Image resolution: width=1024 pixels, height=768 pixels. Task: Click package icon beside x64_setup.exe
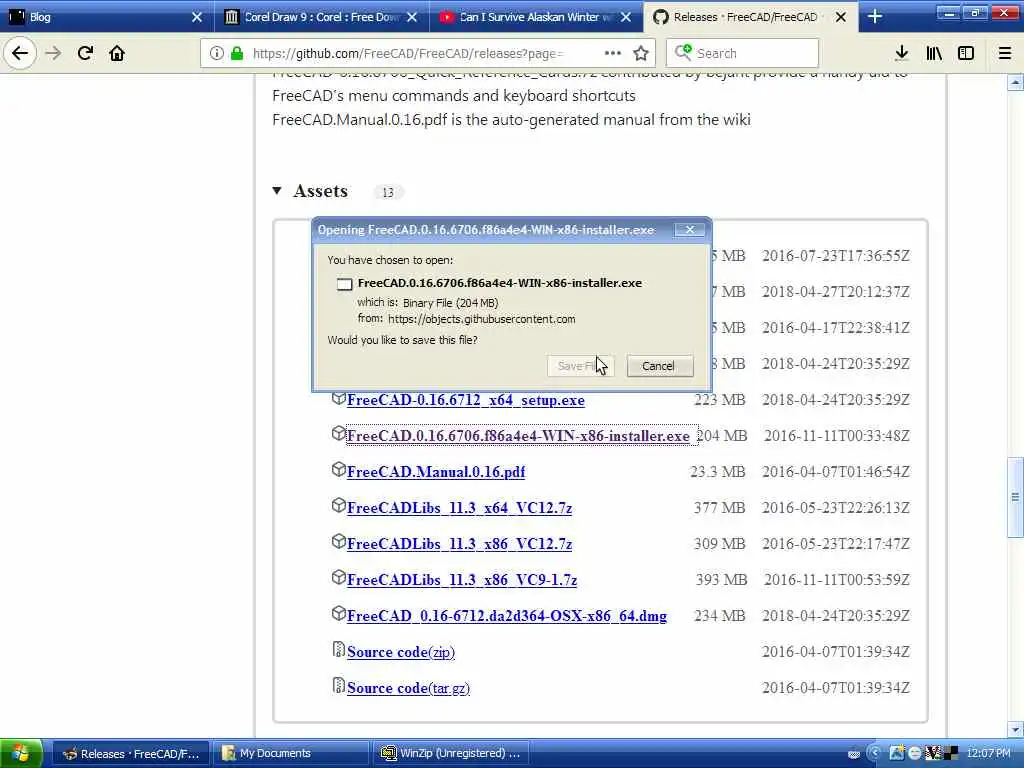[338, 397]
